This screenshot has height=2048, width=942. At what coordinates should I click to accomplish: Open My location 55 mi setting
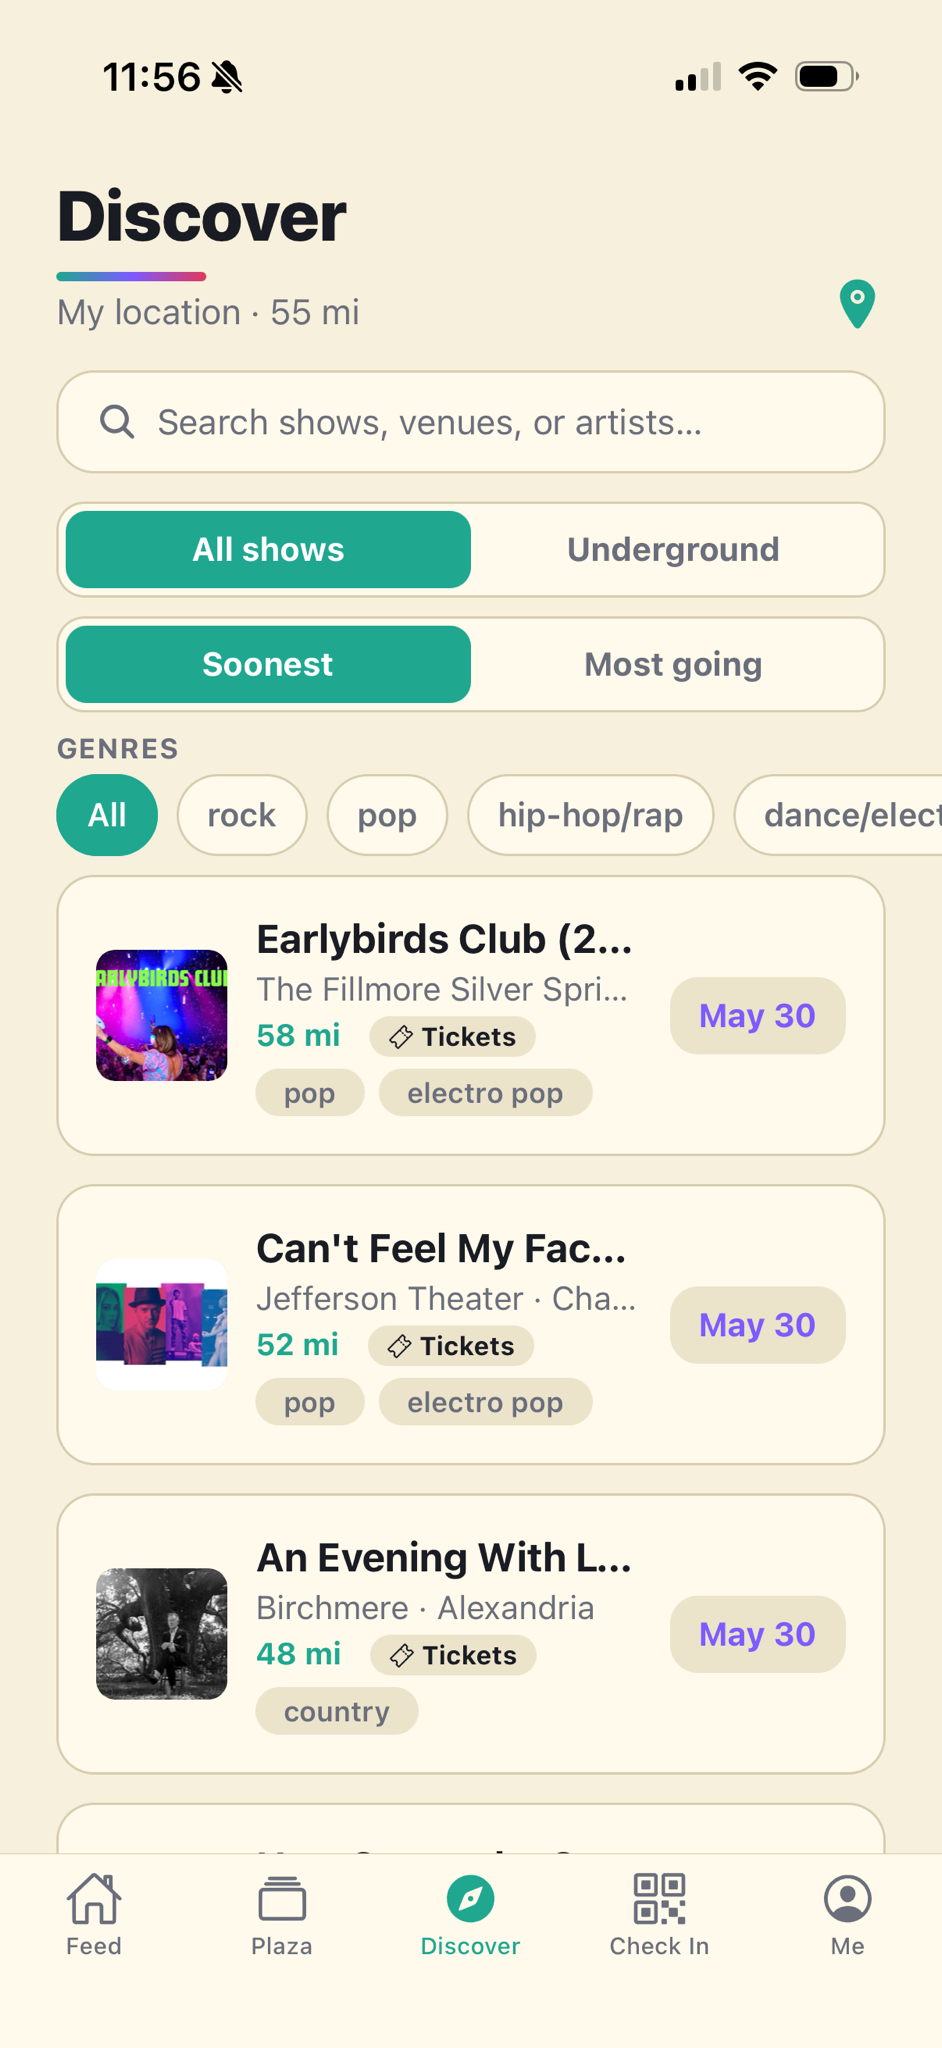(x=208, y=312)
